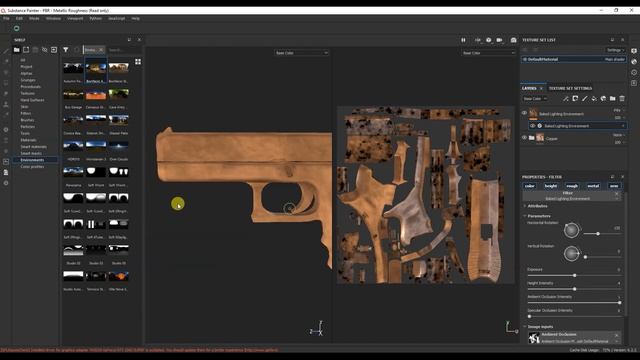The width and height of the screenshot is (640, 360).
Task: Toggle the color channel button
Action: click(x=530, y=186)
